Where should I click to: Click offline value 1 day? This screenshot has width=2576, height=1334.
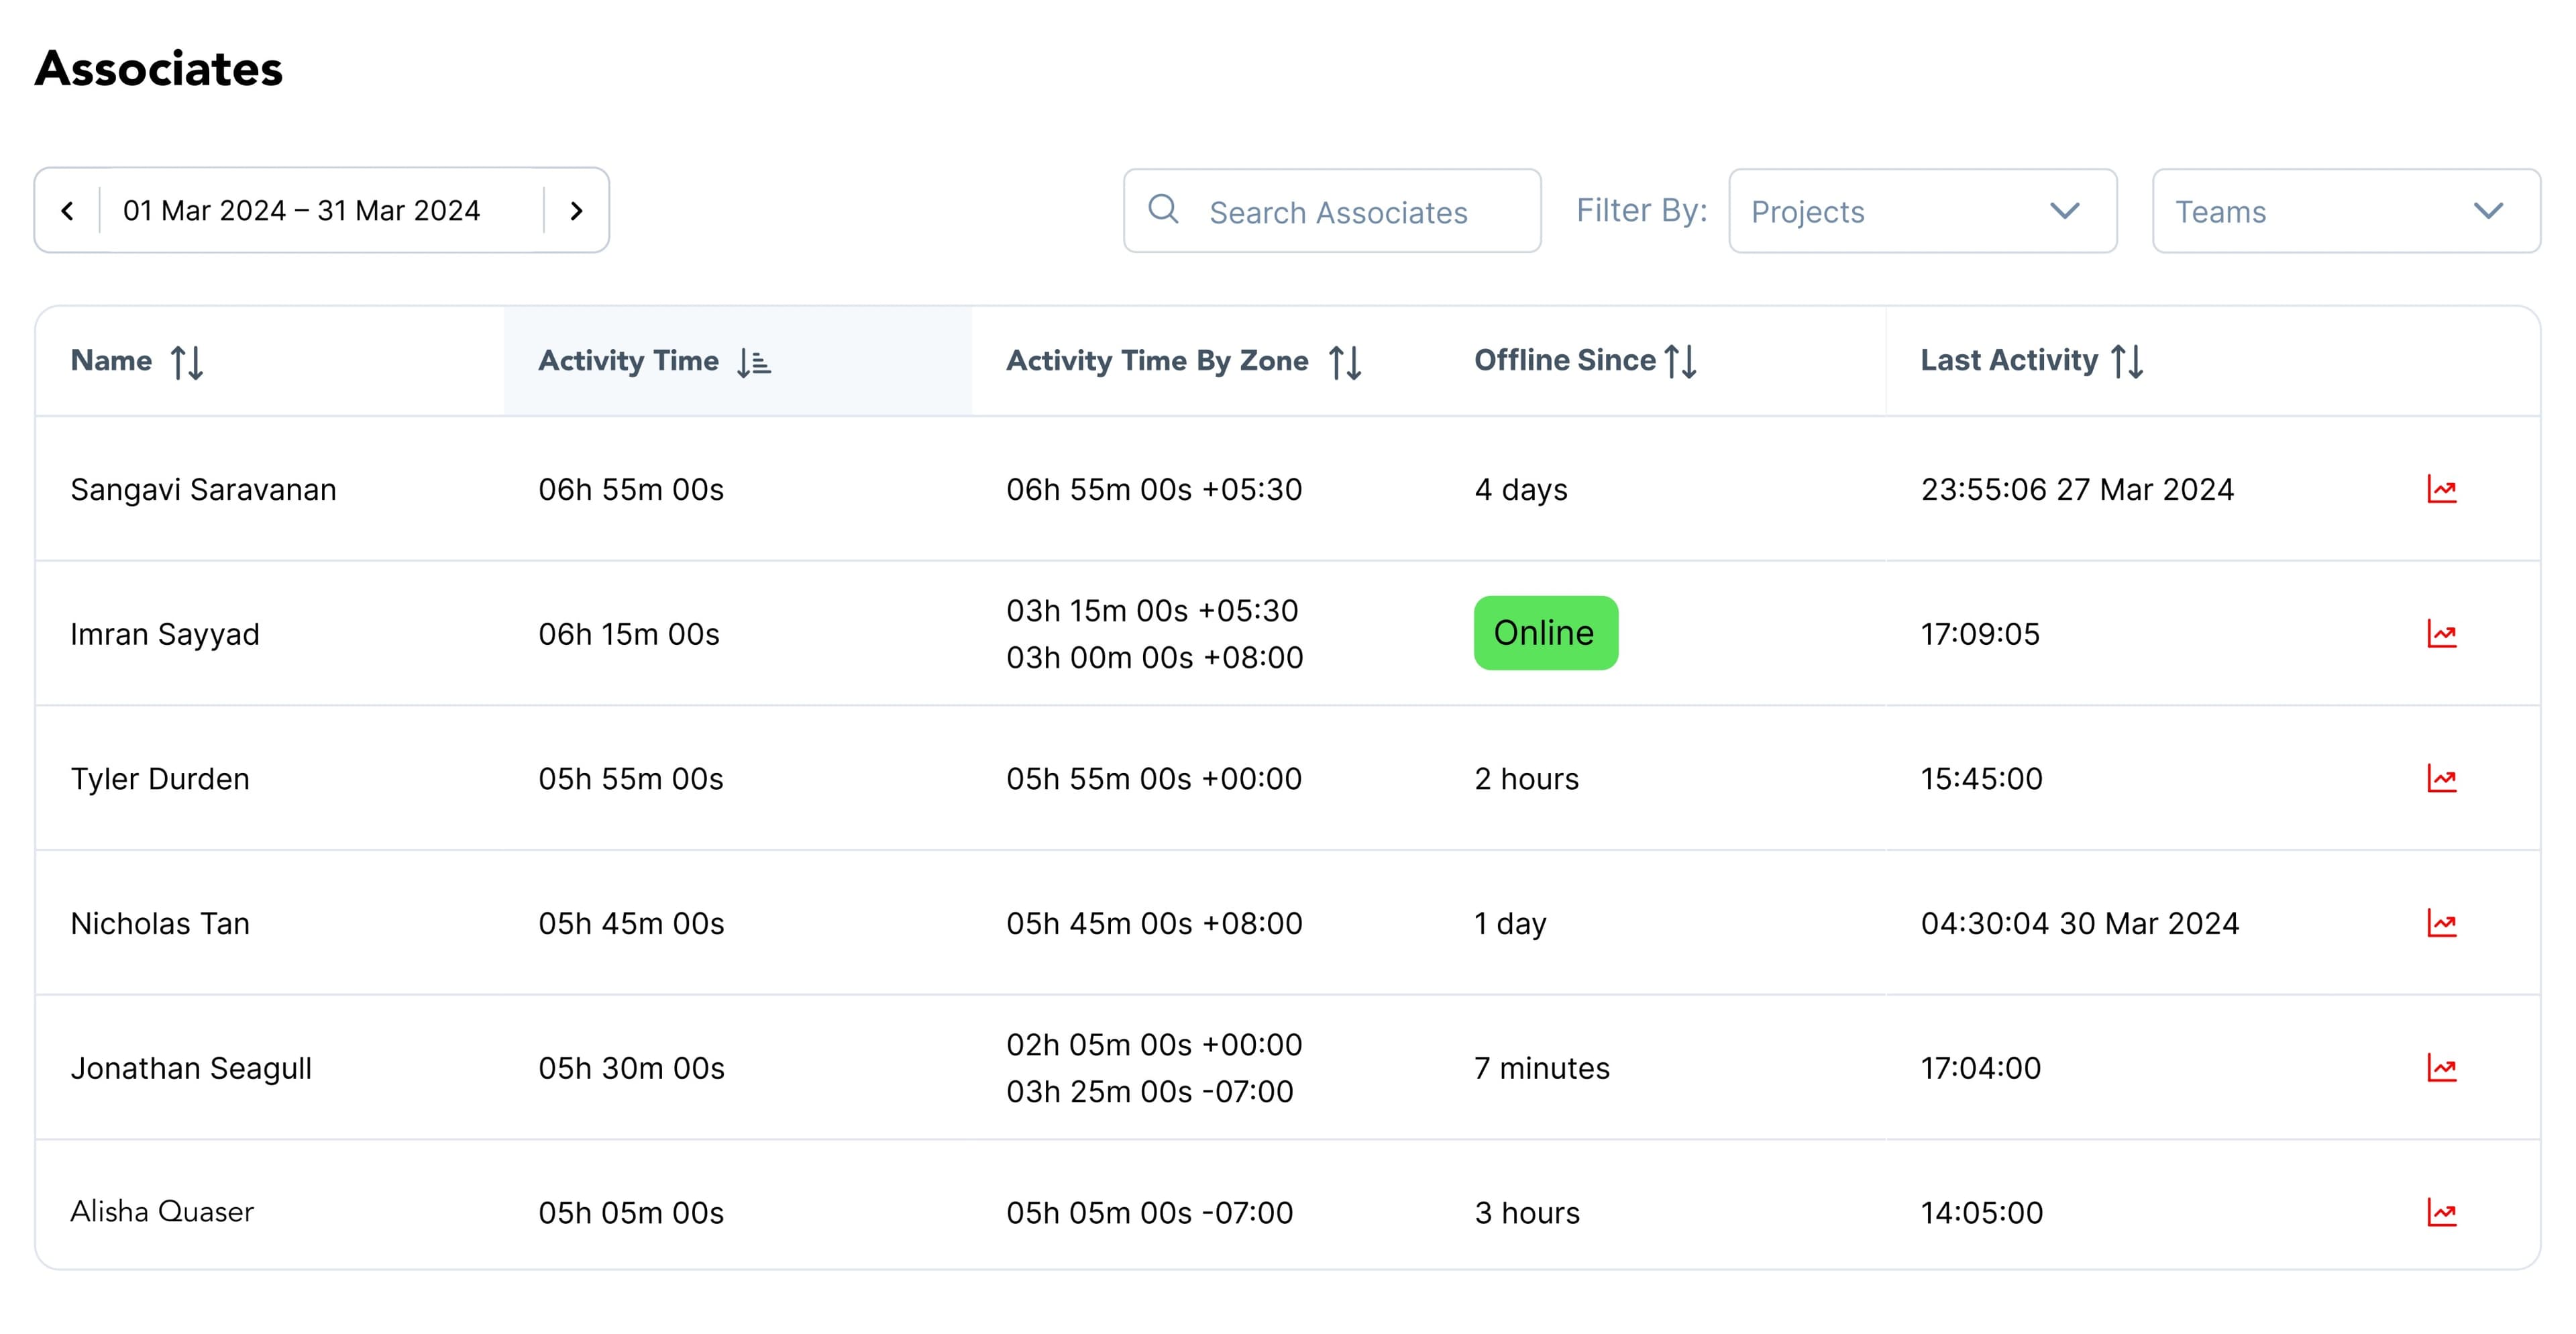1511,924
